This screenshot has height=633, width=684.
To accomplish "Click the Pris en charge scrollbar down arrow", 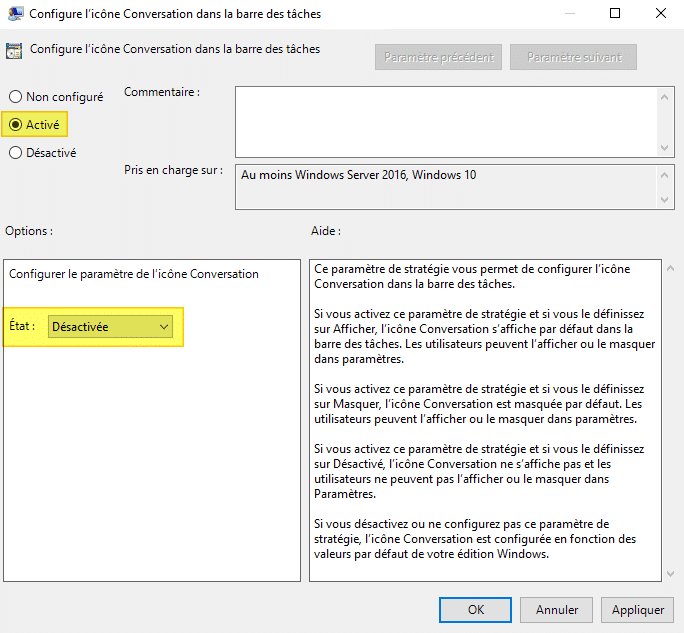I will pos(664,200).
